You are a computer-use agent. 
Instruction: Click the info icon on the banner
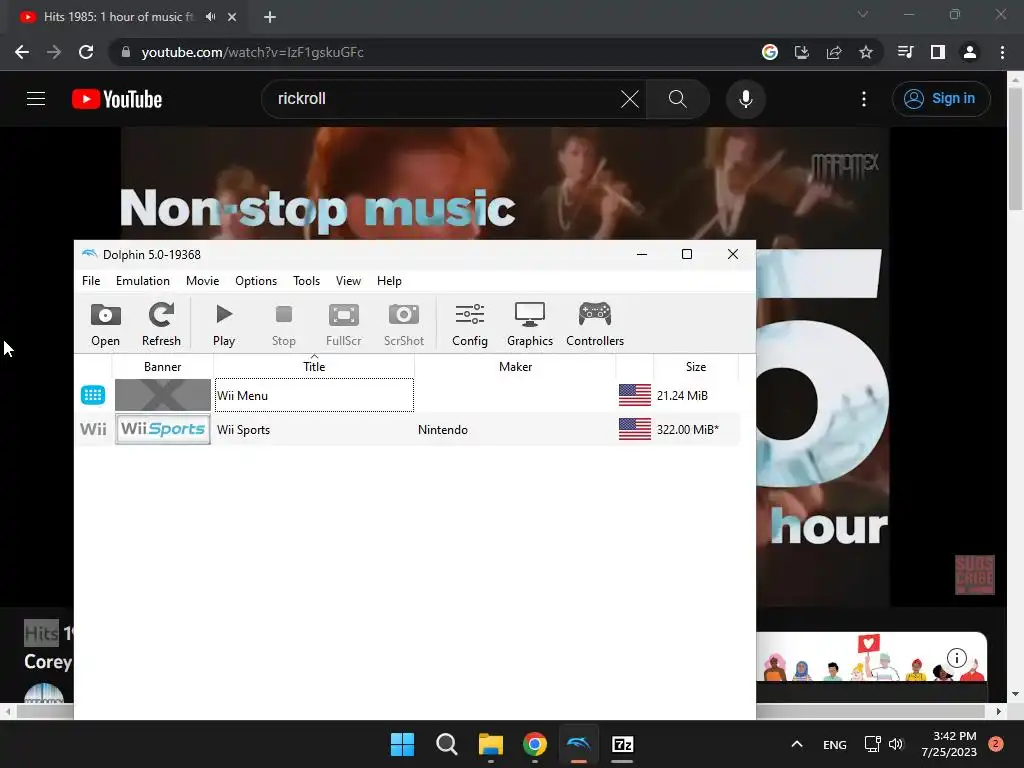957,658
